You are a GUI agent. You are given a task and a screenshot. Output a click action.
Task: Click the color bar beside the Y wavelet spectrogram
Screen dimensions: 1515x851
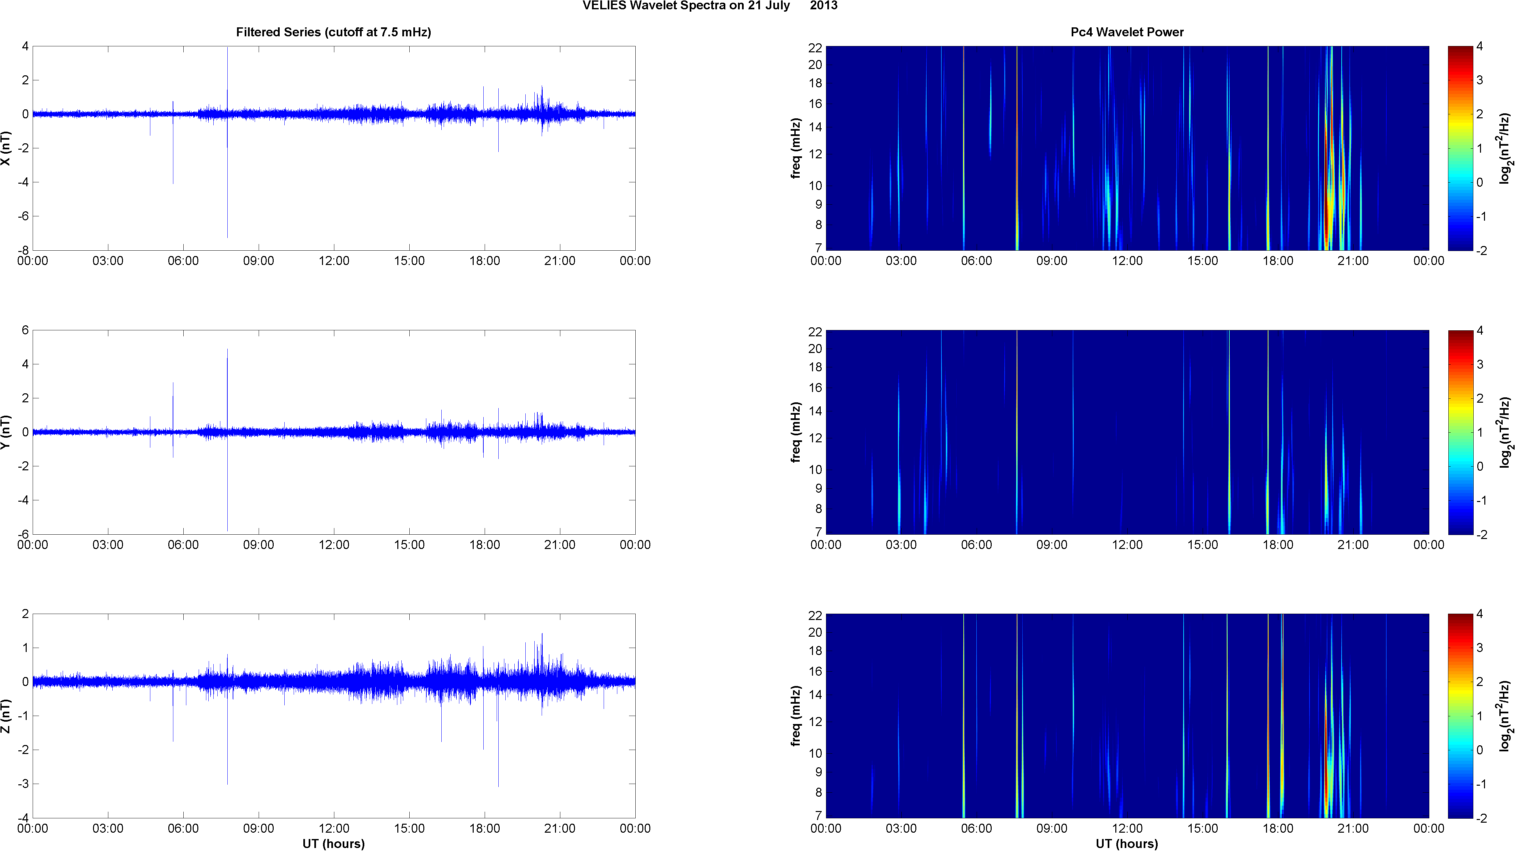pos(1460,432)
